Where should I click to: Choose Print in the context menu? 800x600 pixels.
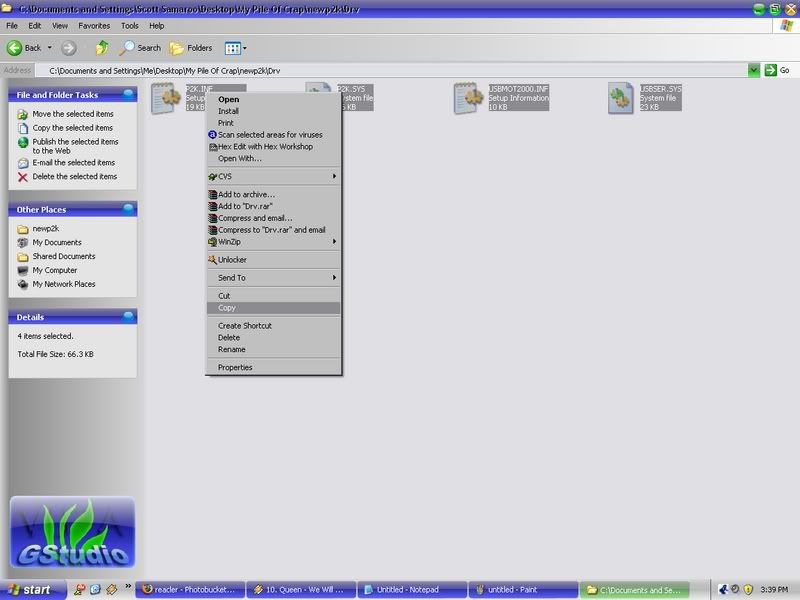(x=273, y=123)
